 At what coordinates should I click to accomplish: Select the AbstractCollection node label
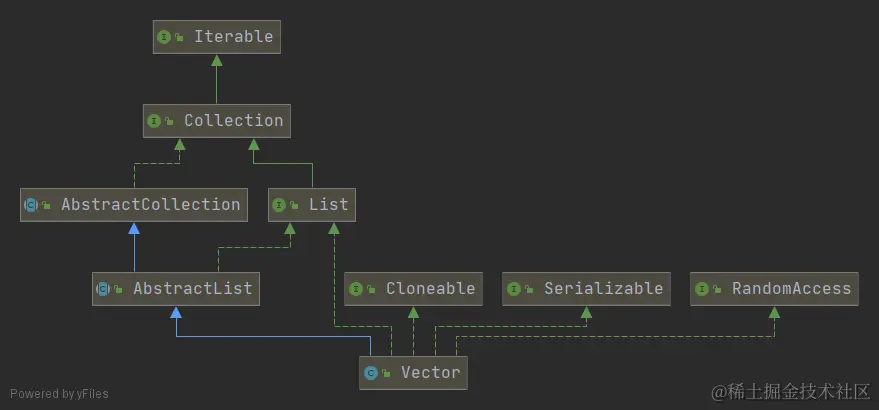click(150, 205)
